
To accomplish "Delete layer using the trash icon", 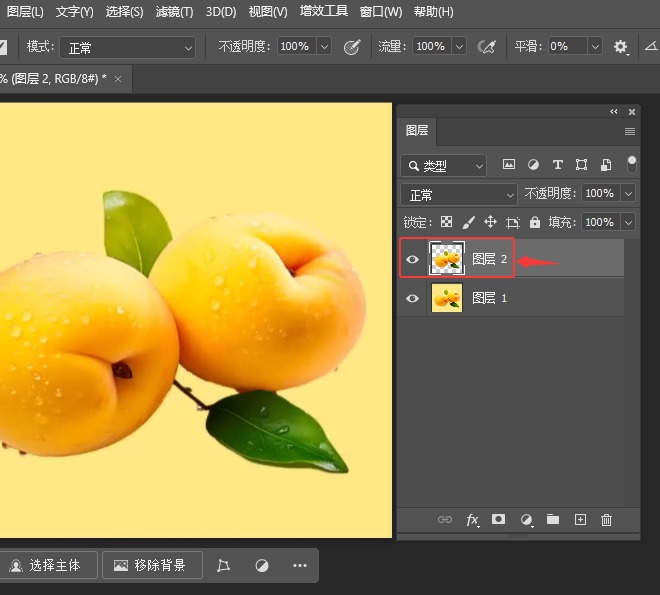I will coord(606,520).
